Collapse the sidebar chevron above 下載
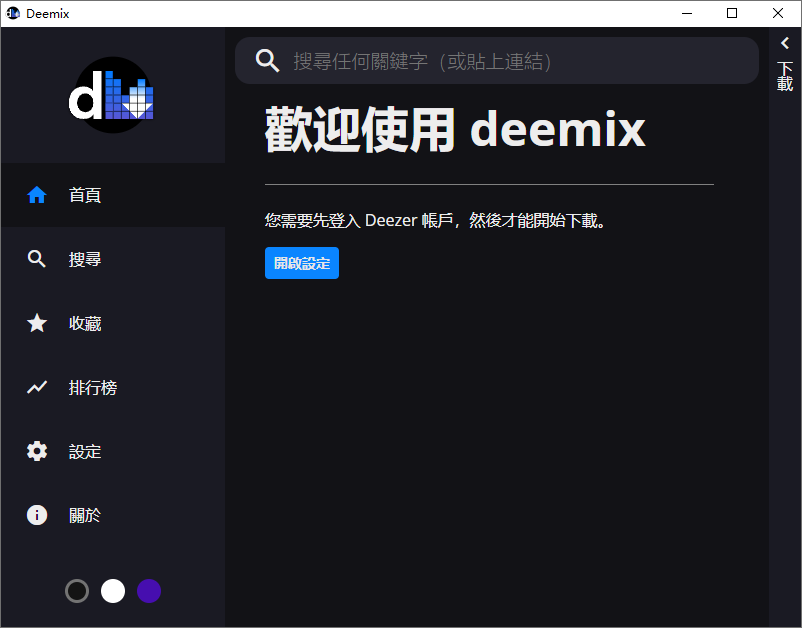 point(784,42)
